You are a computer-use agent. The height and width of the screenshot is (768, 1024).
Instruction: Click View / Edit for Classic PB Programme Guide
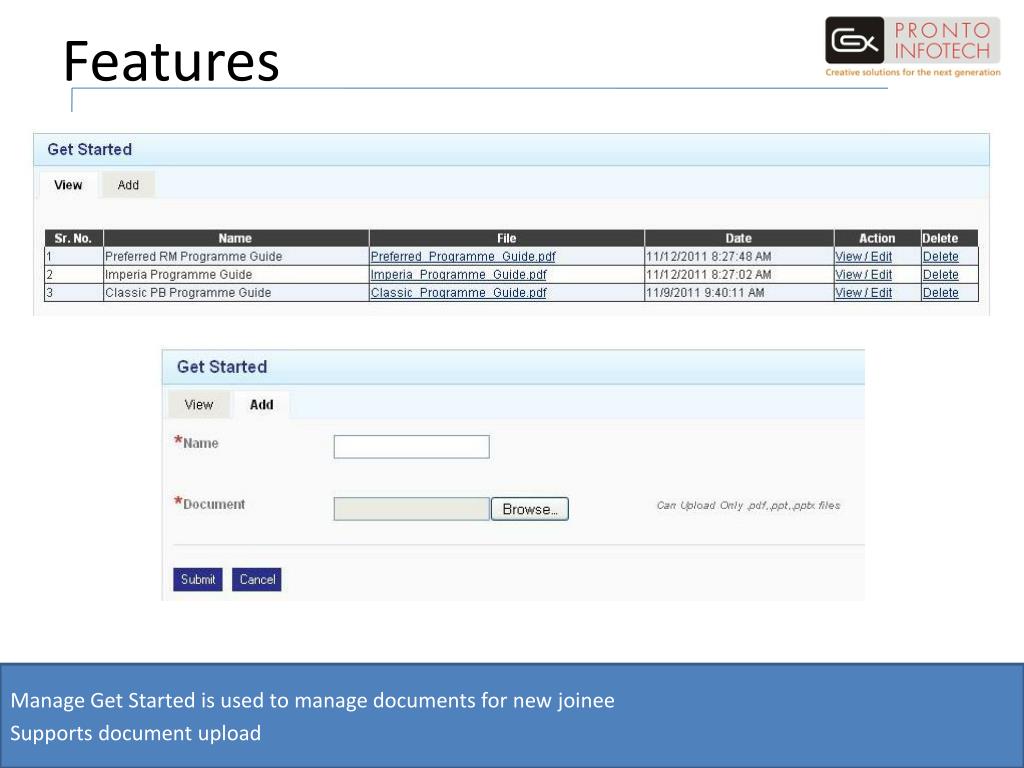coord(863,293)
